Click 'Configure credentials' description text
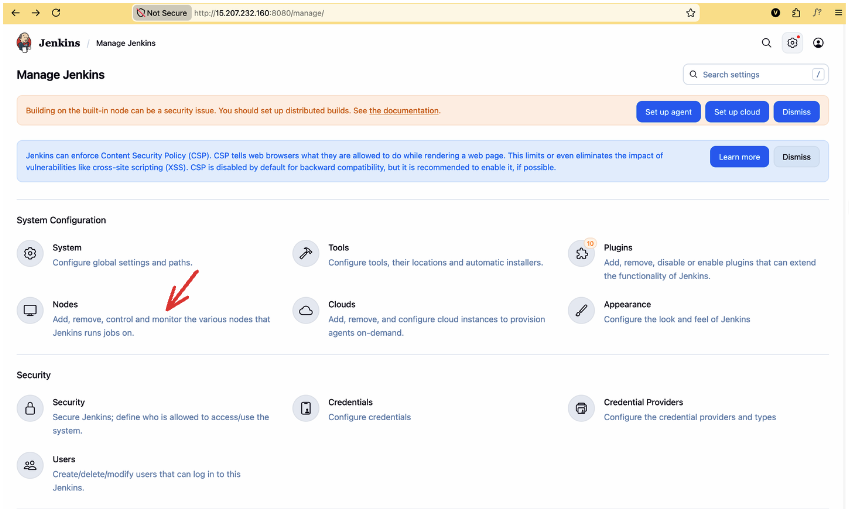The width and height of the screenshot is (849, 514). pos(369,417)
